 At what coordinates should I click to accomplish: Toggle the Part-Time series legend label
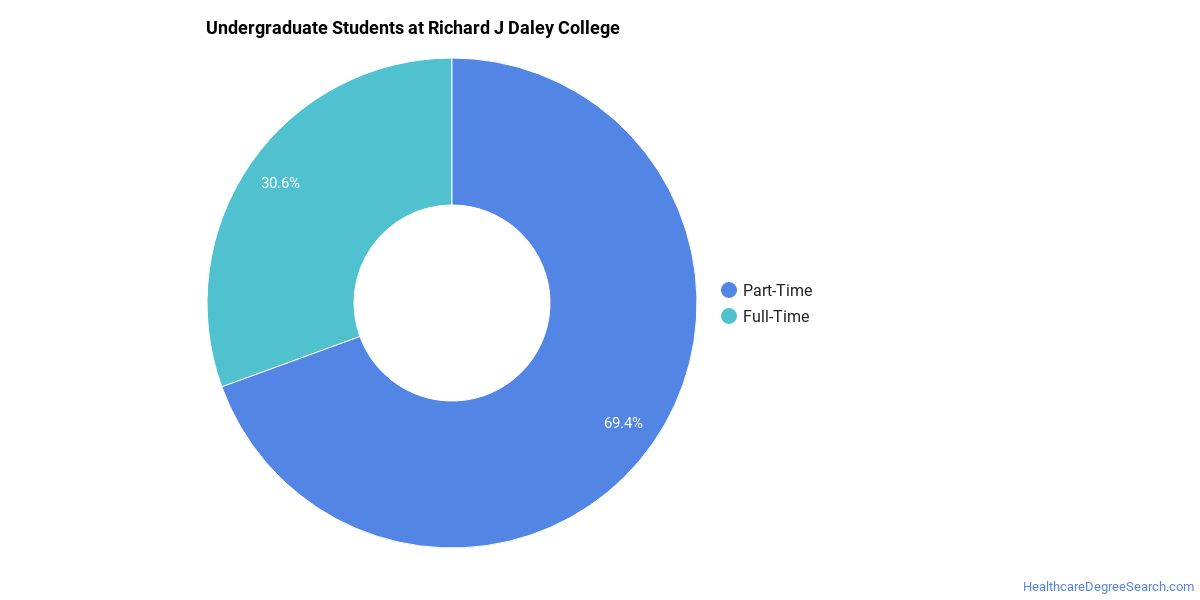tap(777, 290)
